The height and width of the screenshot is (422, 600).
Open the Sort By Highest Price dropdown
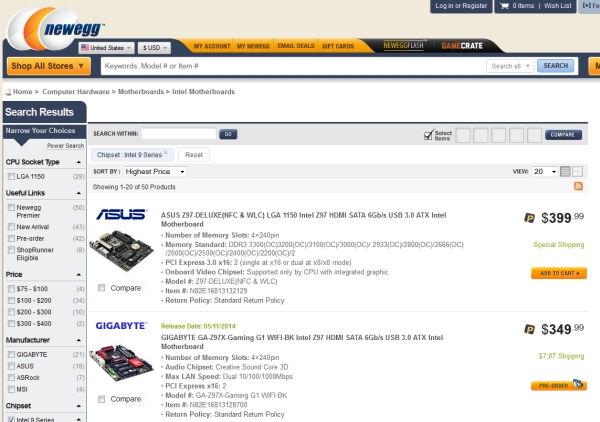click(157, 172)
